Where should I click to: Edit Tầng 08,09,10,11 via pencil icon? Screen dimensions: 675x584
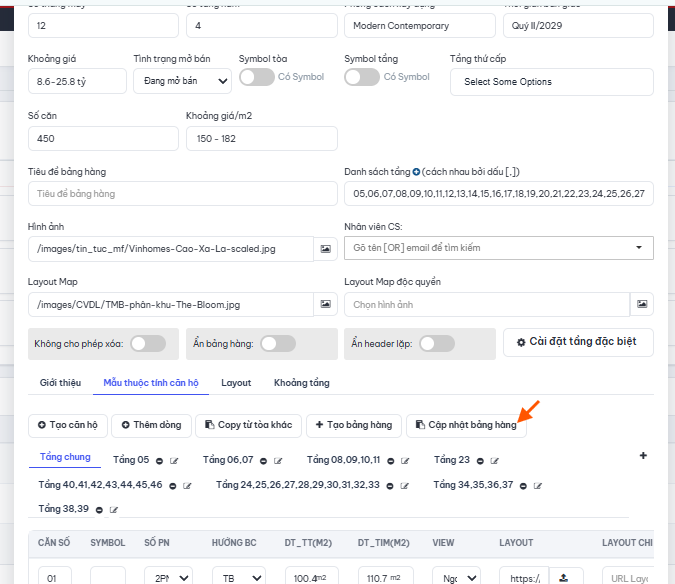[405, 461]
